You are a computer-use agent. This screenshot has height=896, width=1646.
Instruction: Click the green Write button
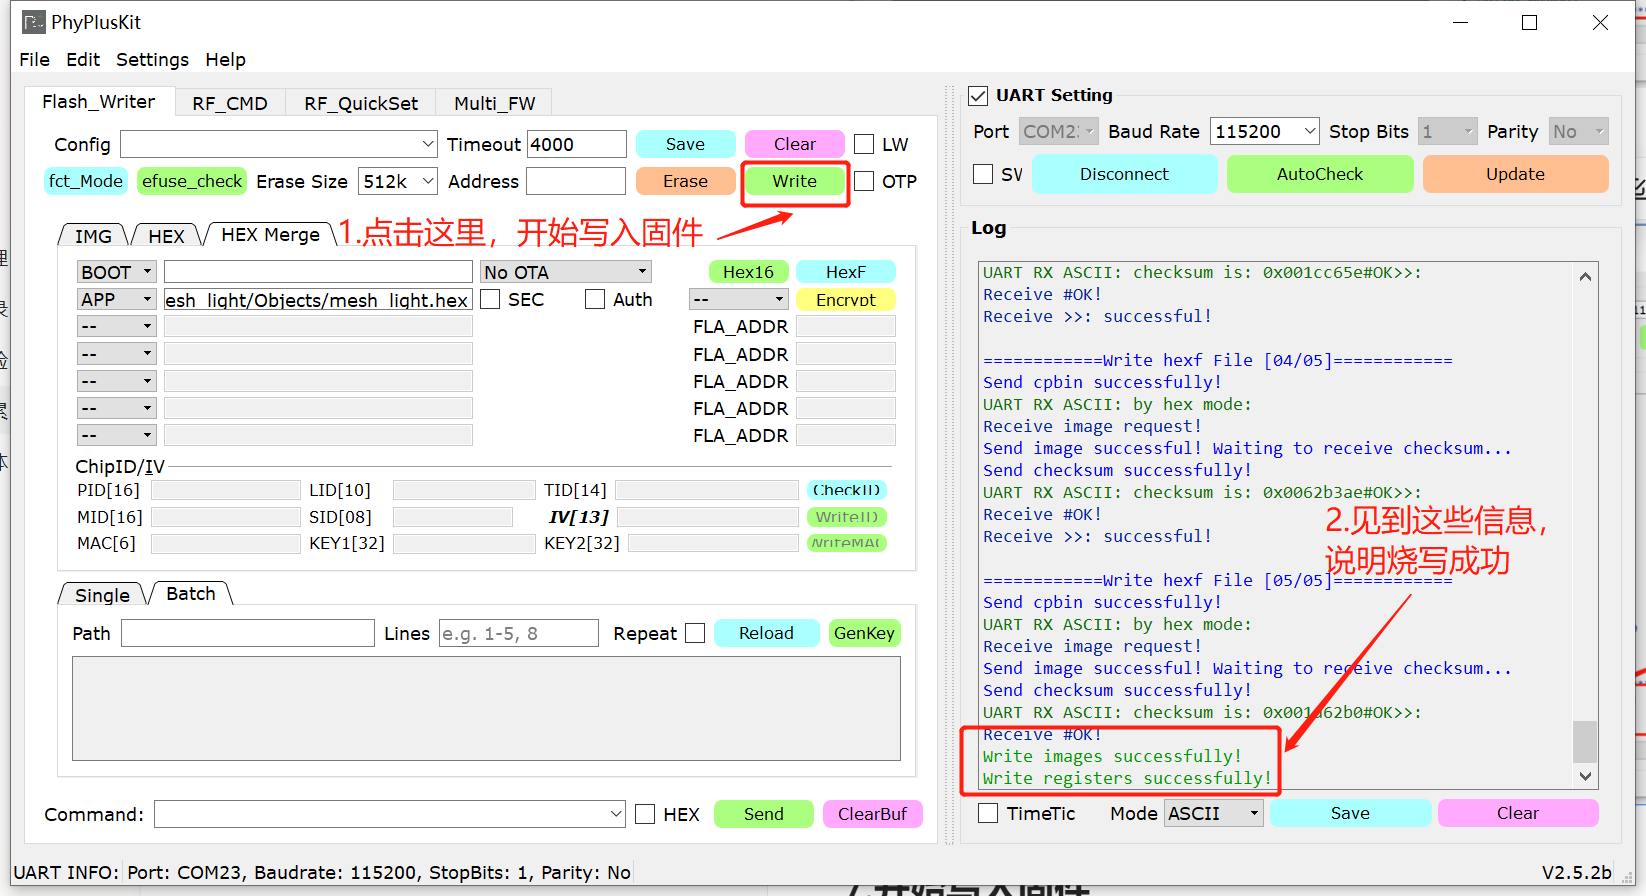tap(794, 181)
